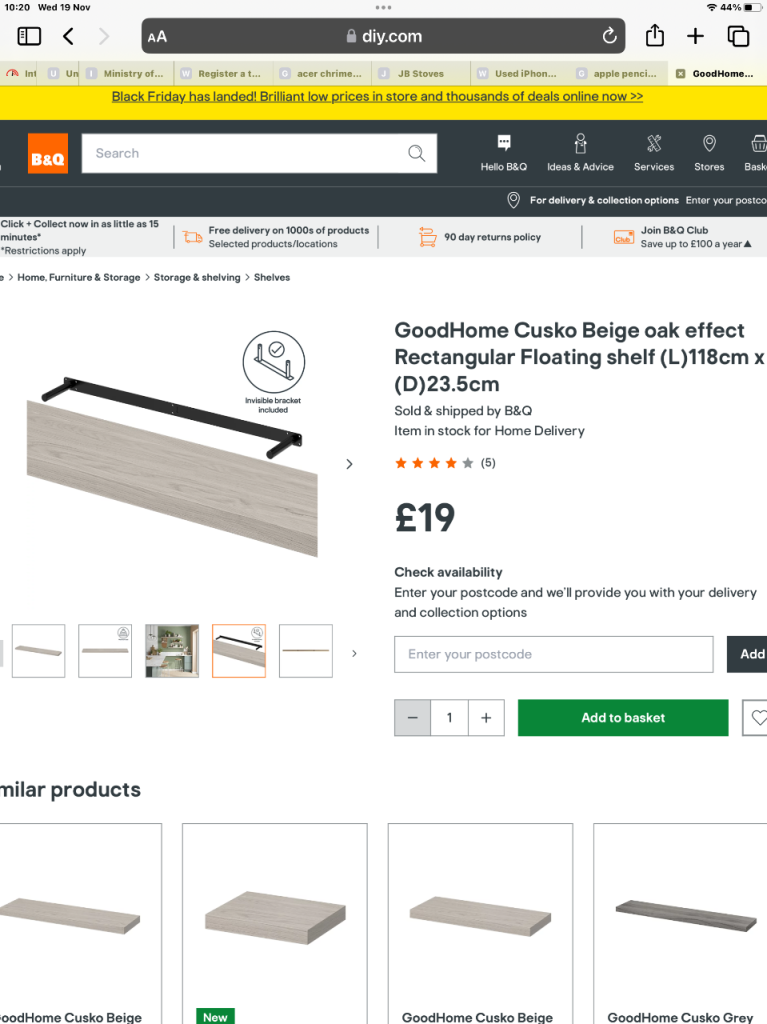Select the kitchen lifestyle photo thumbnail
767x1024 pixels.
tap(171, 650)
